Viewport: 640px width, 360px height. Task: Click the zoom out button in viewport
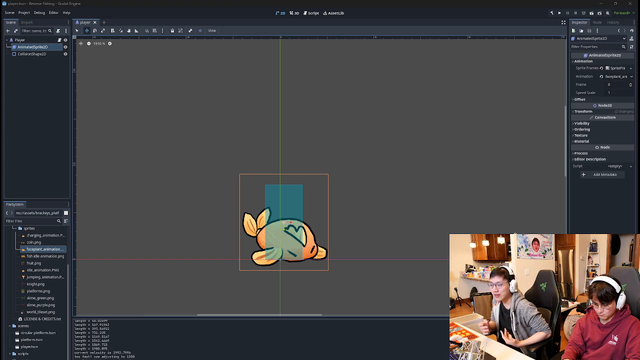pos(89,43)
